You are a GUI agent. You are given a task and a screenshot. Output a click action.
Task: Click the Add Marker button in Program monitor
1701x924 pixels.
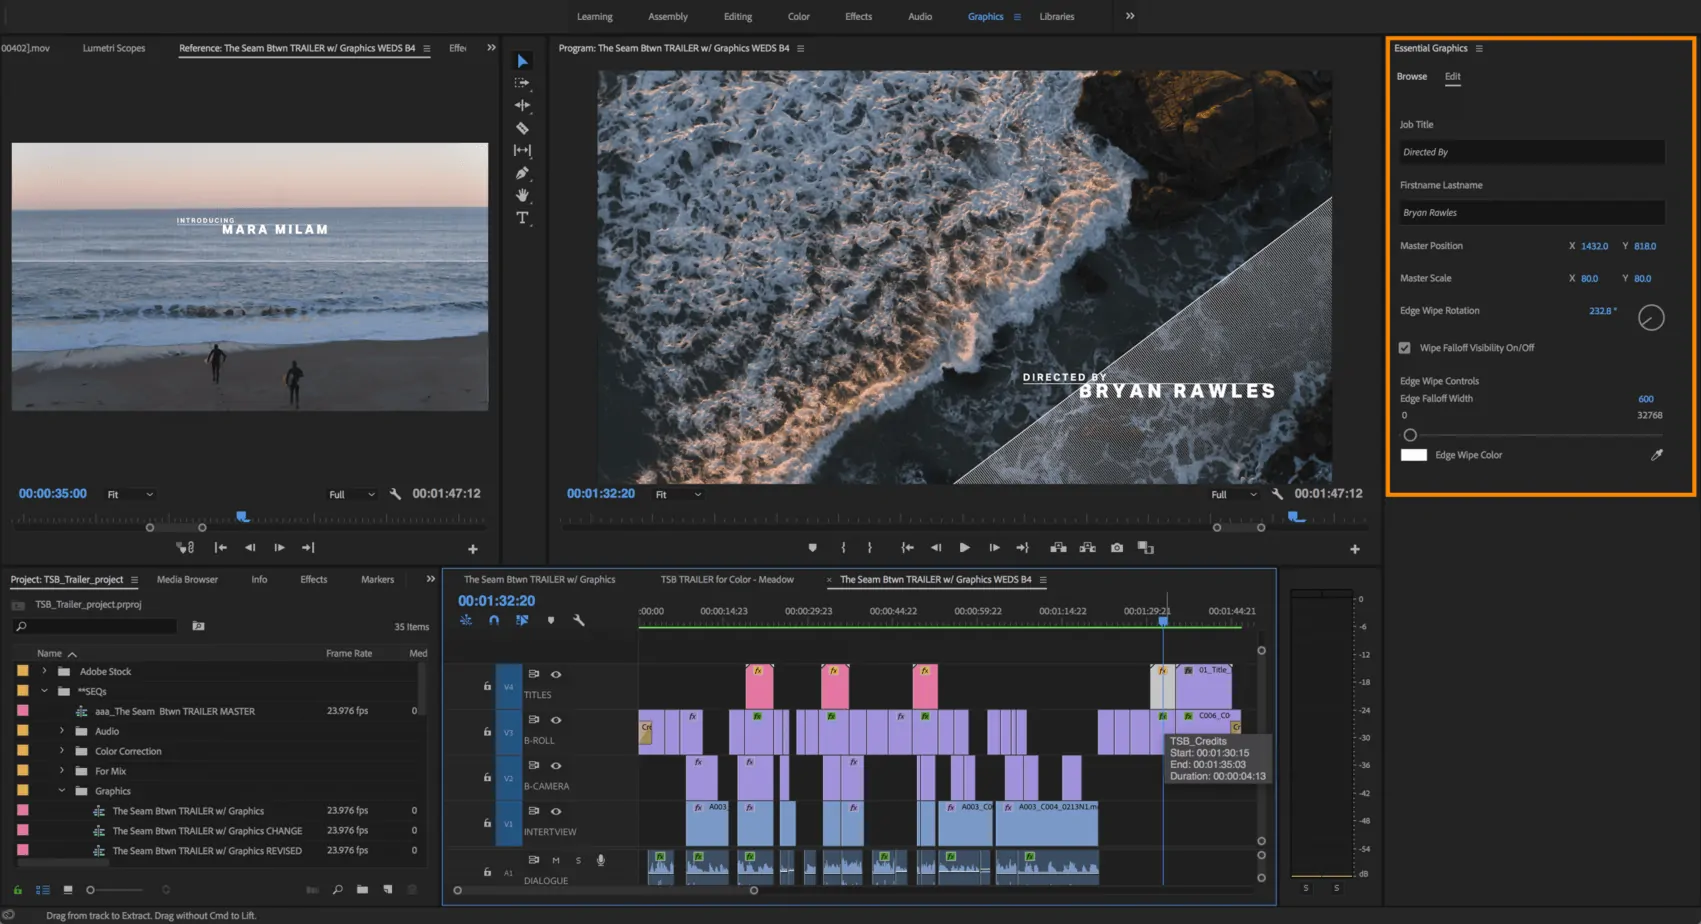813,547
